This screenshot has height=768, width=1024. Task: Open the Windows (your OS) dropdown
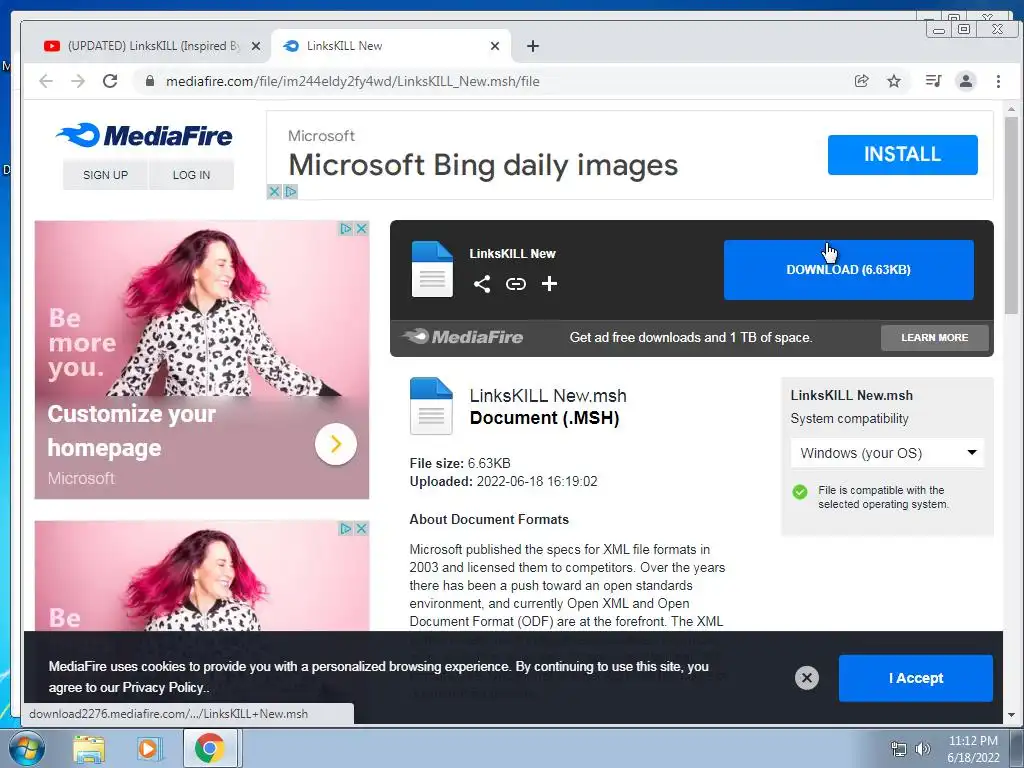[x=888, y=453]
